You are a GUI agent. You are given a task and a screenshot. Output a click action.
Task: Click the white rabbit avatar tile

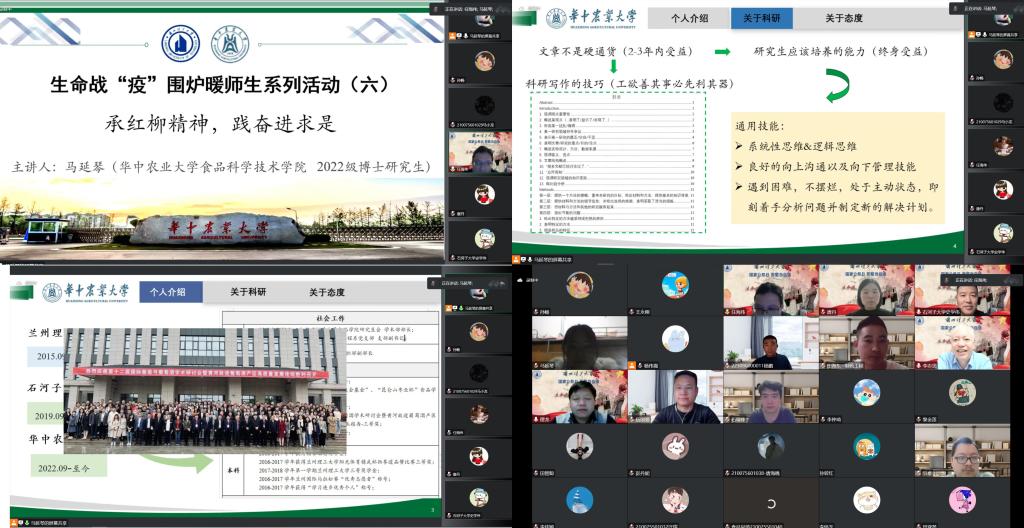tap(674, 445)
